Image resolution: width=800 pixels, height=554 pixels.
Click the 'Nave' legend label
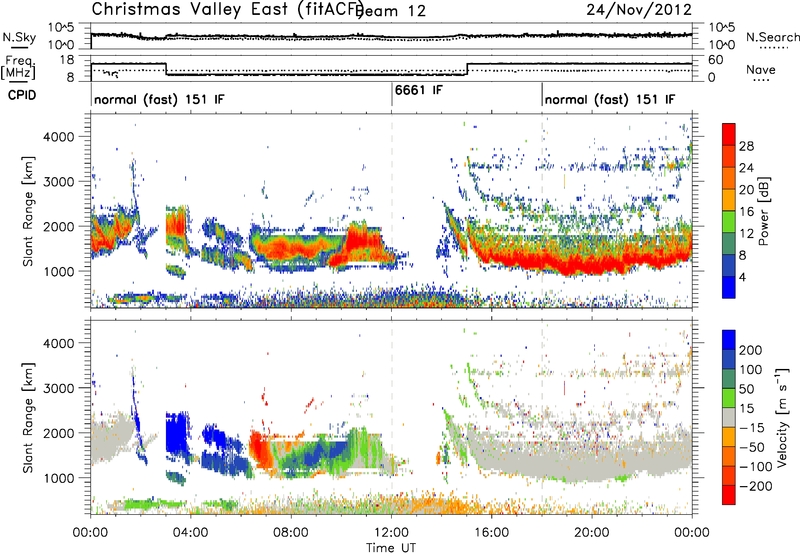click(761, 69)
